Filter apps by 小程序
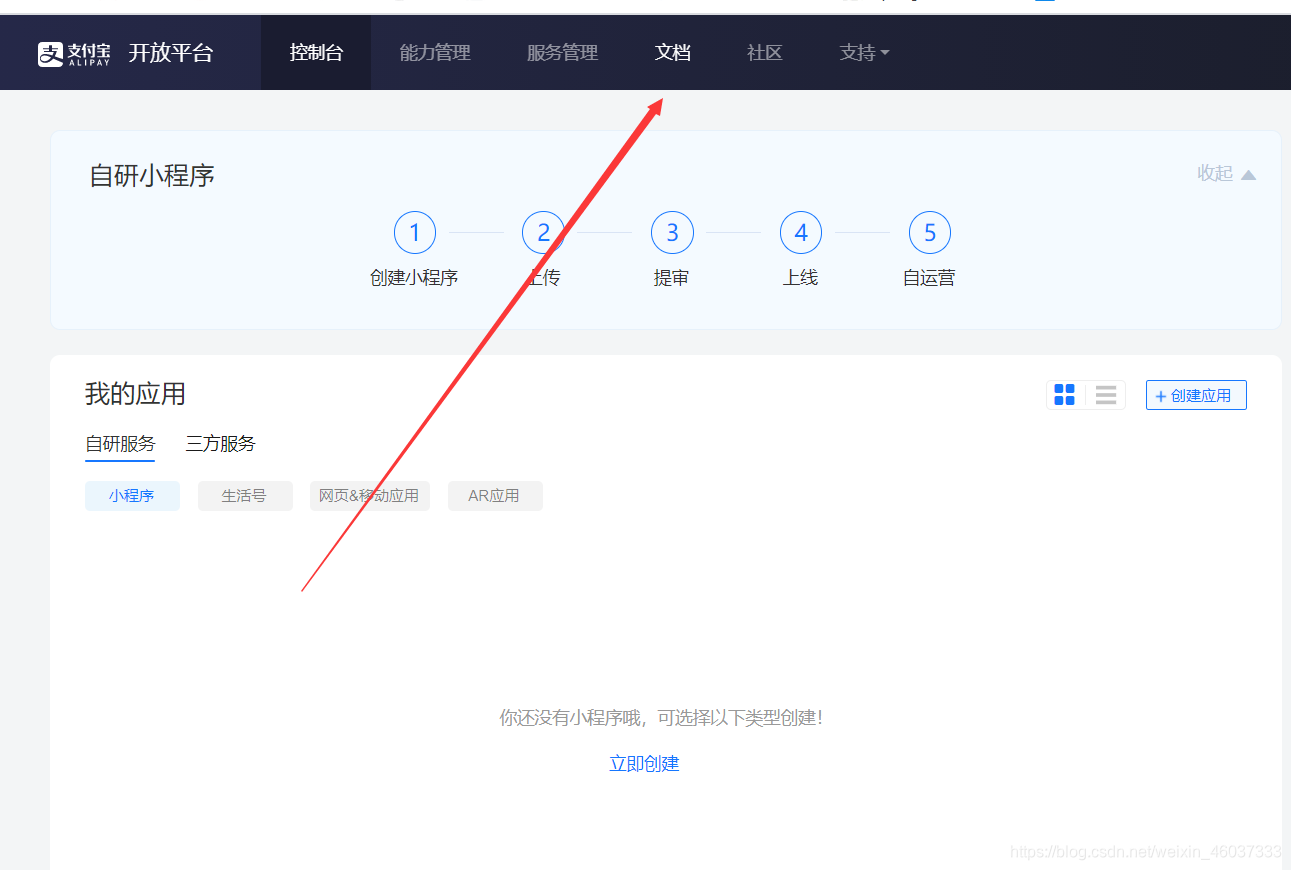The image size is (1291, 870). 132,496
